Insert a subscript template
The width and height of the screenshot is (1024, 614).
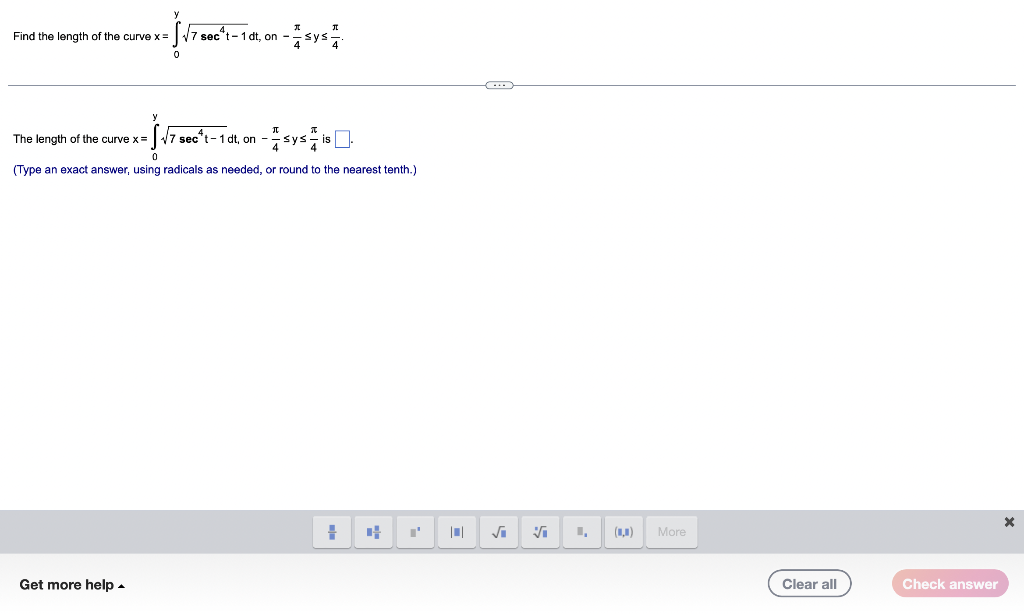coord(582,531)
